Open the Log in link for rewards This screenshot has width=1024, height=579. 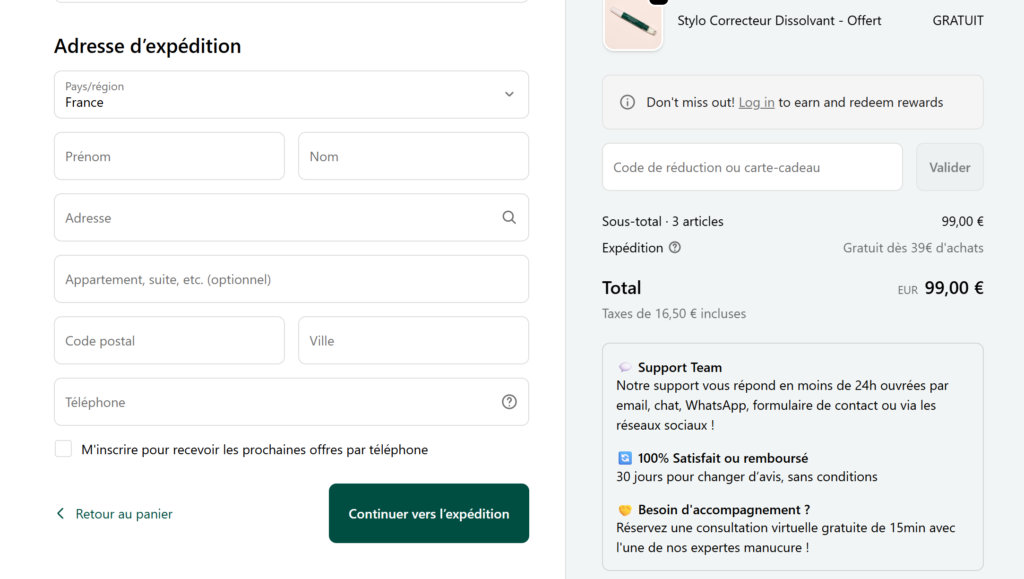click(756, 102)
